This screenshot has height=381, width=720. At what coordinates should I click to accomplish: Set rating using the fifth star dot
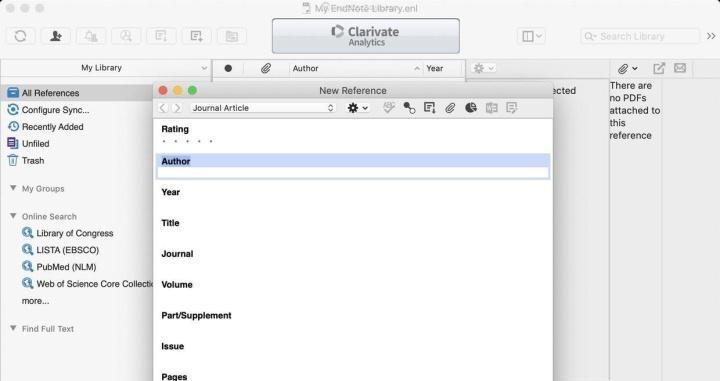[x=211, y=141]
